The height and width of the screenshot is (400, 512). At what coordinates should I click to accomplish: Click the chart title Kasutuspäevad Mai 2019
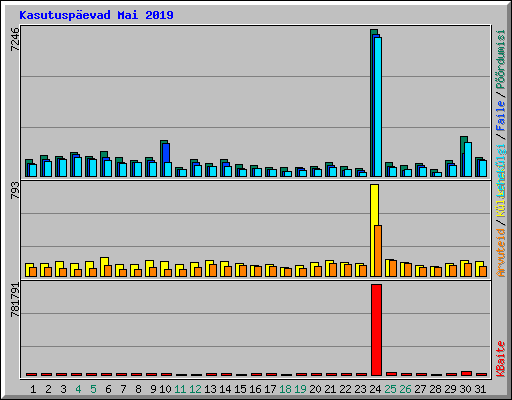(x=96, y=15)
